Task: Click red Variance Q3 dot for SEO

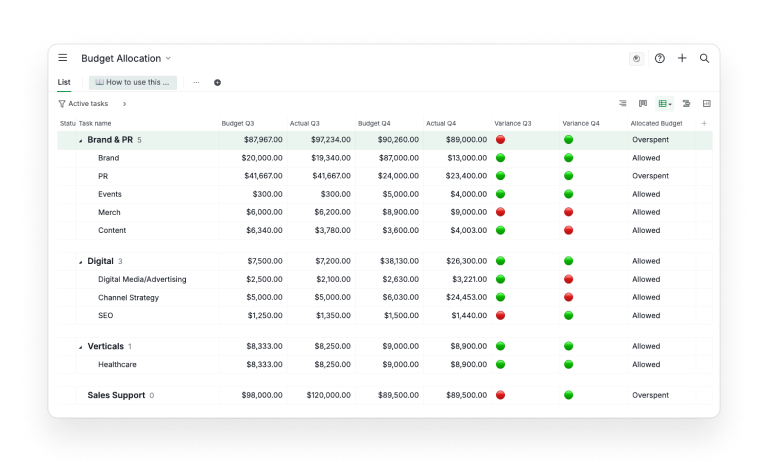Action: [x=500, y=316]
